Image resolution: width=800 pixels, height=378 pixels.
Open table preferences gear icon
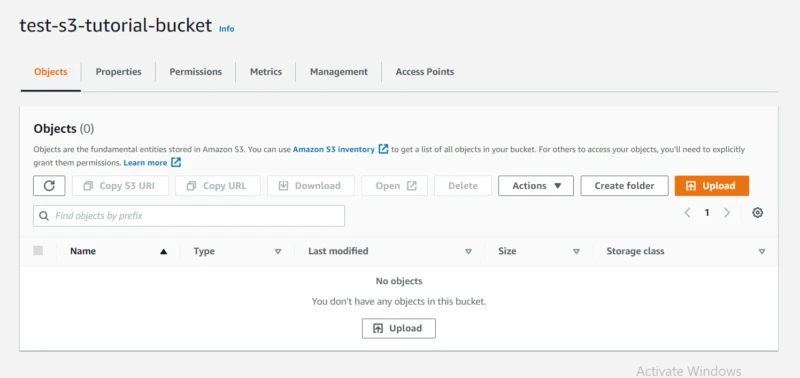tap(758, 213)
